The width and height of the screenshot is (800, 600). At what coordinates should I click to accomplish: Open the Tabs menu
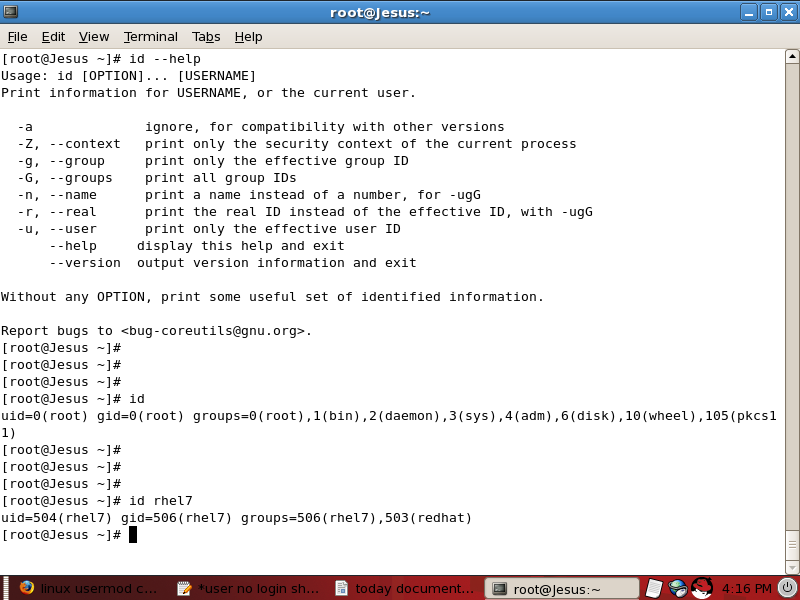(206, 36)
